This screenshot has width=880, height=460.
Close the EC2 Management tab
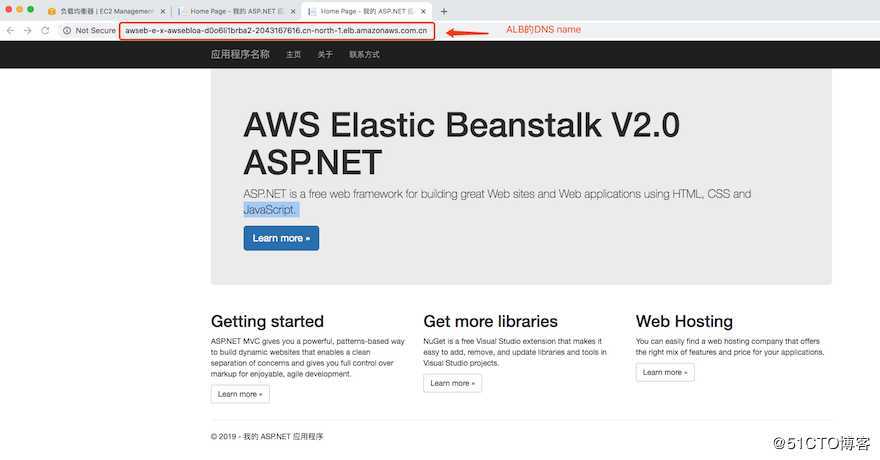click(162, 11)
